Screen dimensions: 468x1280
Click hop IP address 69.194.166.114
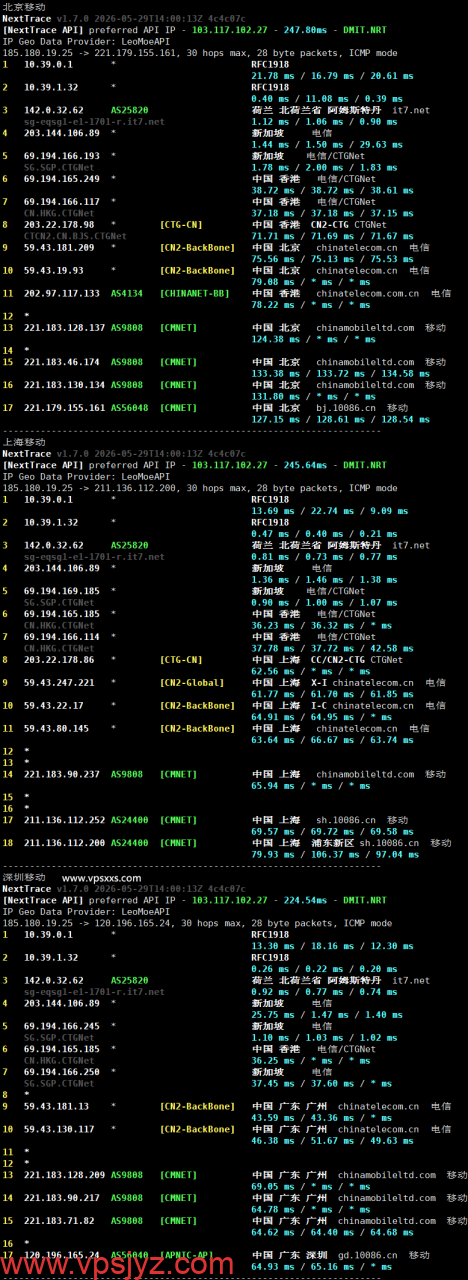[x=62, y=636]
